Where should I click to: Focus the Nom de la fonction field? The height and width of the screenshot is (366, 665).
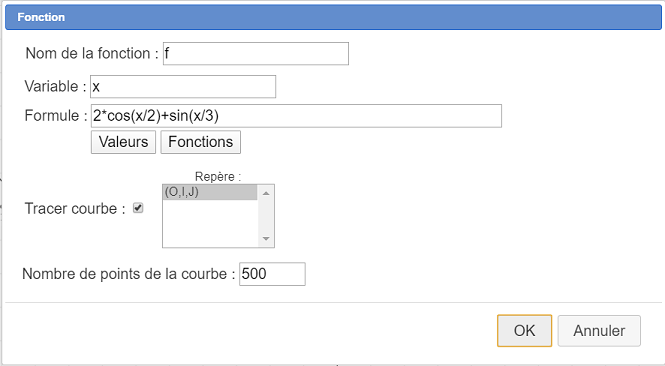256,53
